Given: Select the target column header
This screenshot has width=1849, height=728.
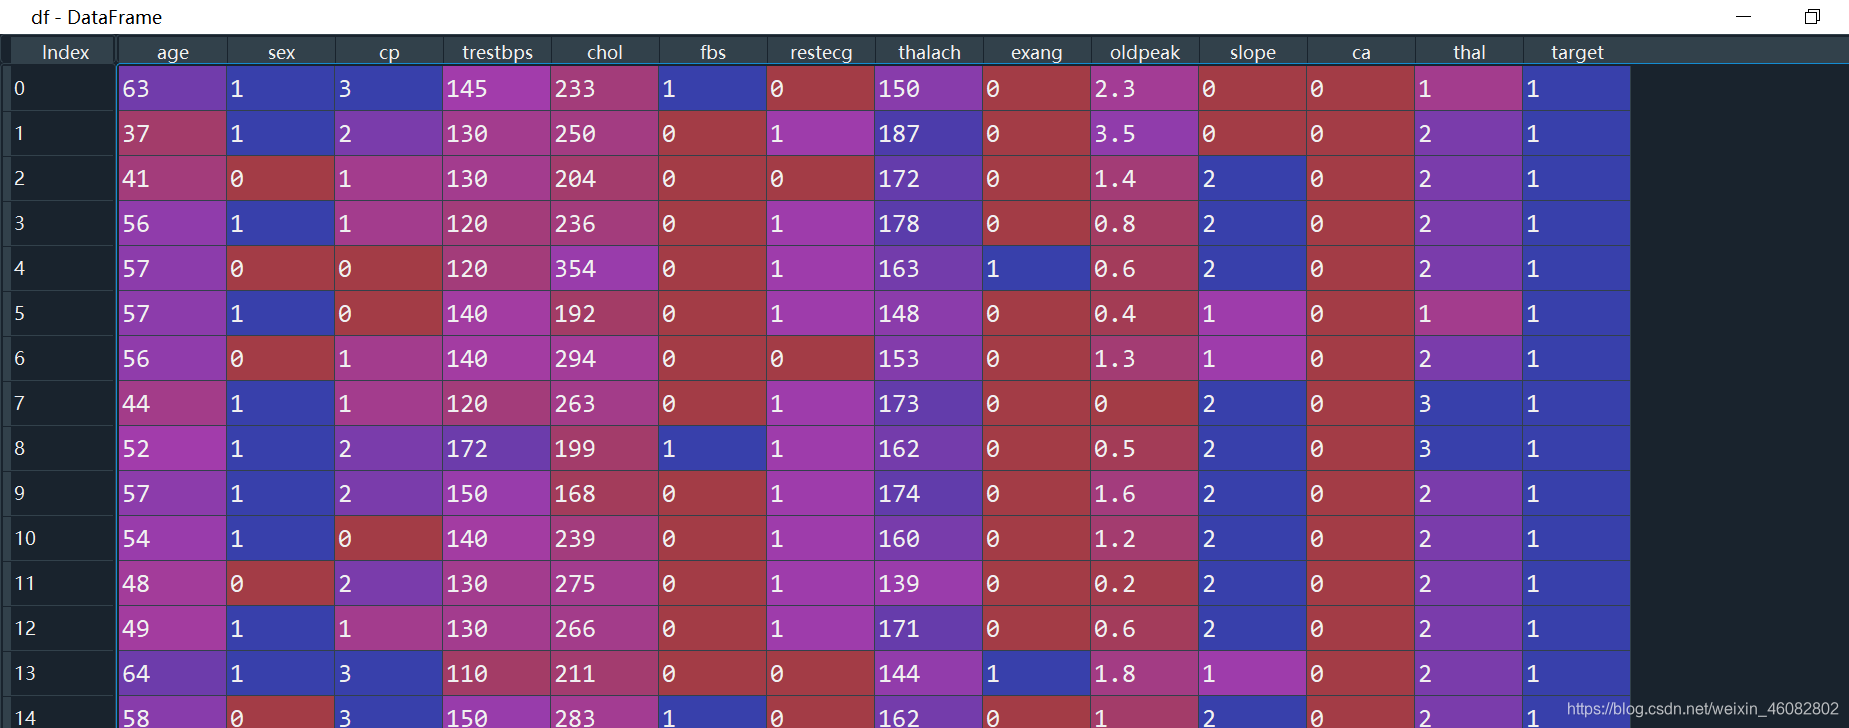Looking at the screenshot, I should pos(1577,52).
